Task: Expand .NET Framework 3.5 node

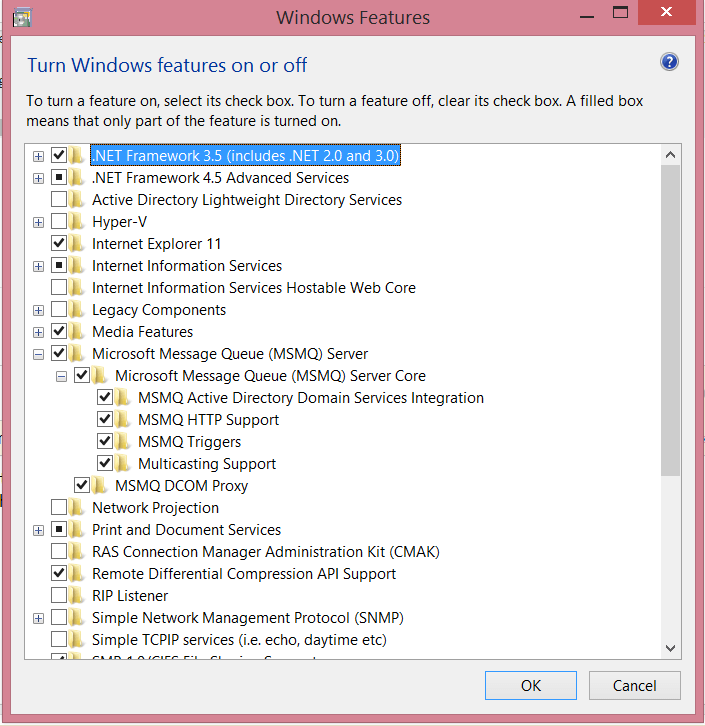Action: (x=38, y=156)
